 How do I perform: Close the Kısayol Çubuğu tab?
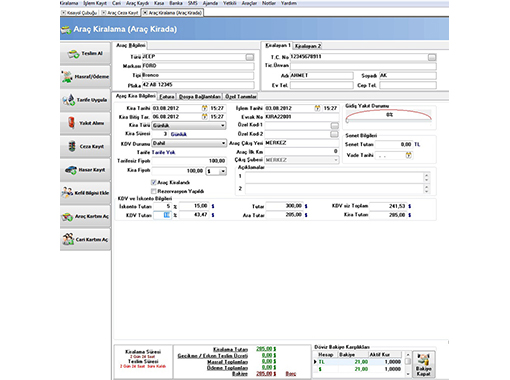coord(63,13)
